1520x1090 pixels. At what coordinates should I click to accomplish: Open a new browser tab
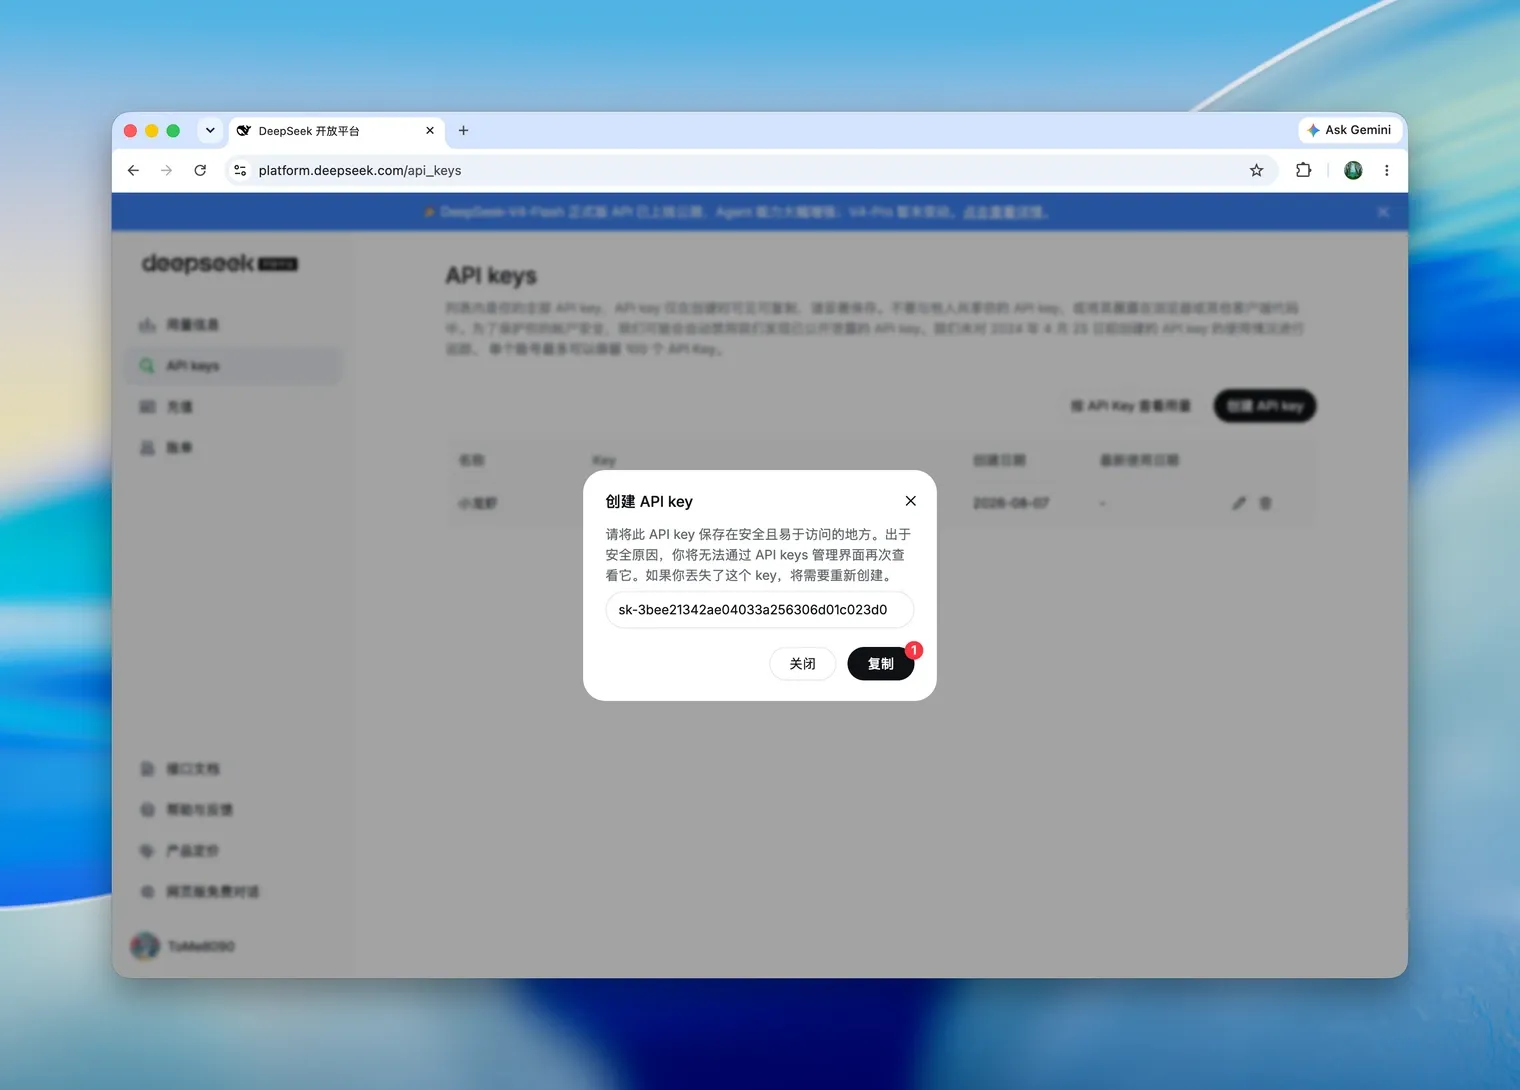(x=463, y=131)
